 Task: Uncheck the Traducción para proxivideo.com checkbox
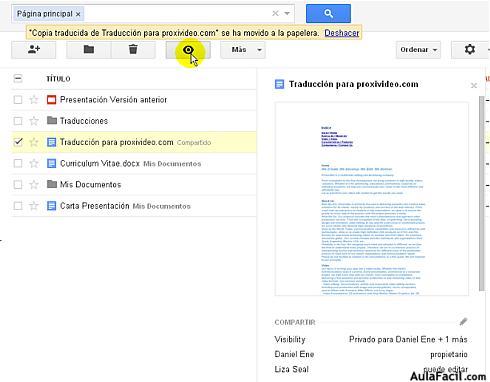(x=18, y=142)
